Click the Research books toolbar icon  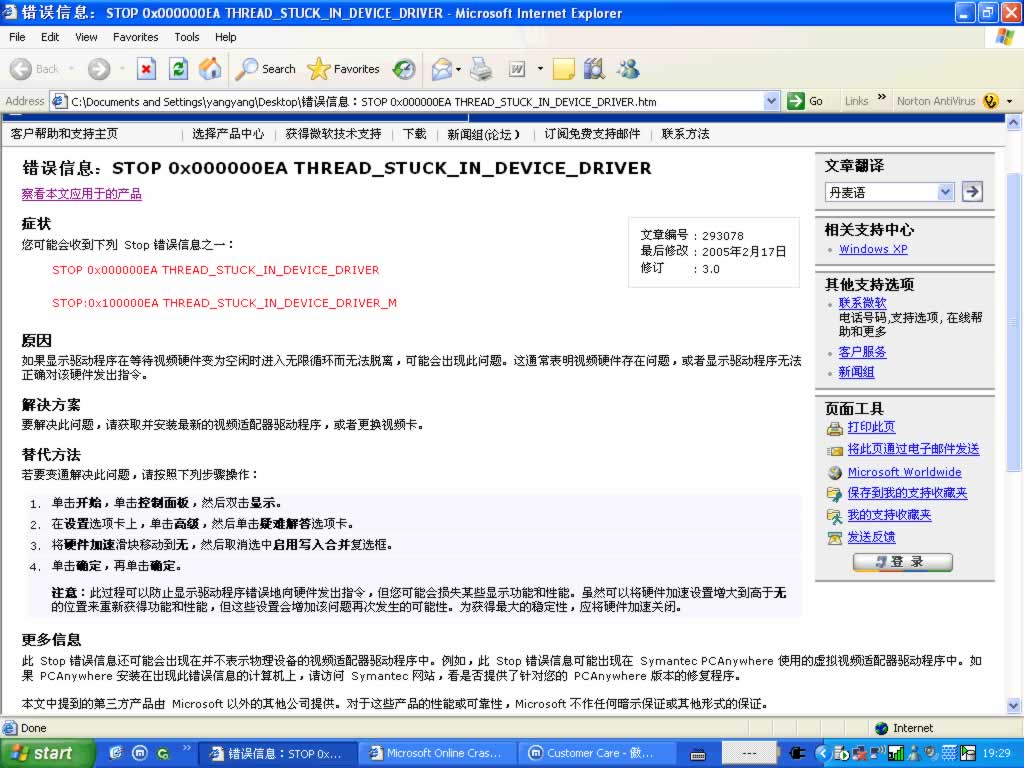coord(594,69)
